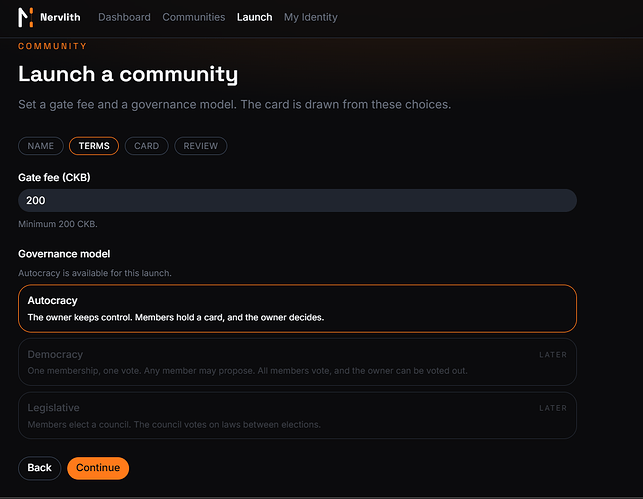The height and width of the screenshot is (499, 643).
Task: Click the Nervlith logo icon
Action: tap(25, 17)
